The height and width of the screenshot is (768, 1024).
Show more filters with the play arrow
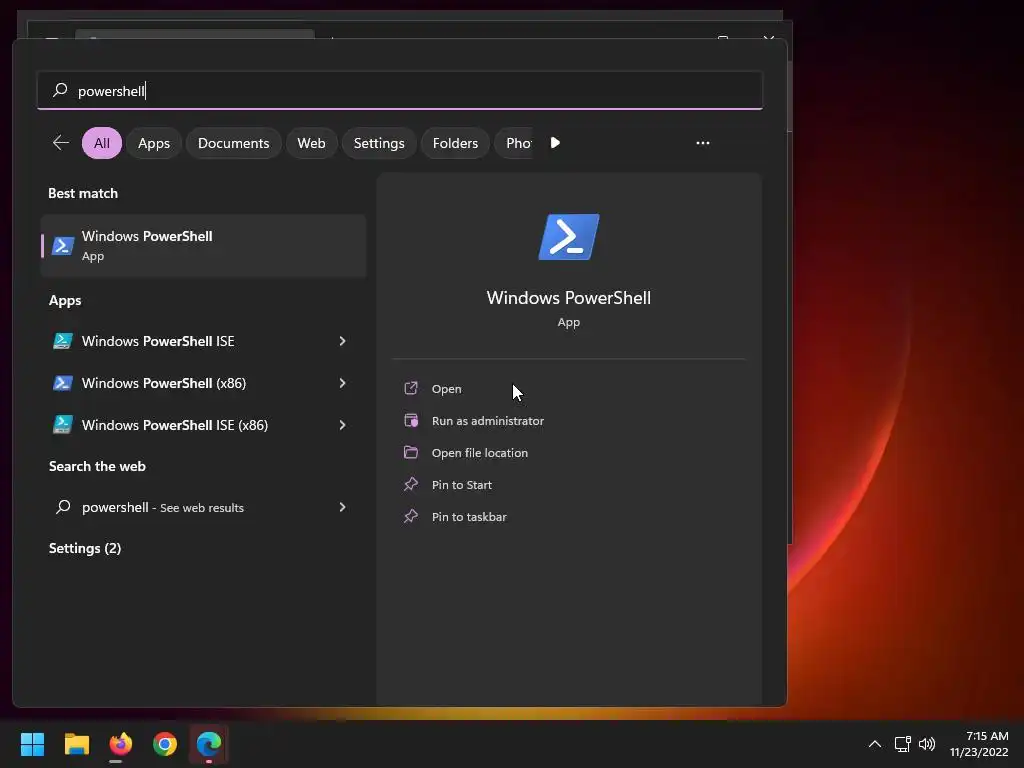[x=555, y=143]
